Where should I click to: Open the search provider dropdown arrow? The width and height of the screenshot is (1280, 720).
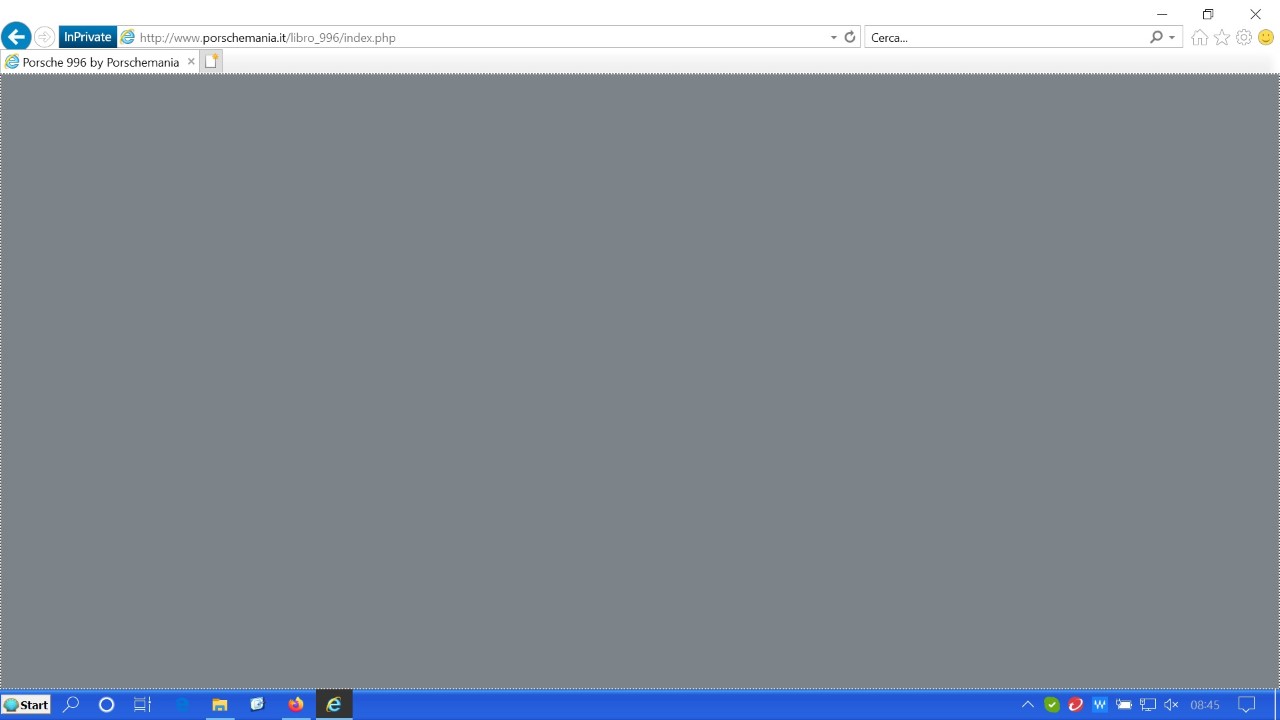1172,37
